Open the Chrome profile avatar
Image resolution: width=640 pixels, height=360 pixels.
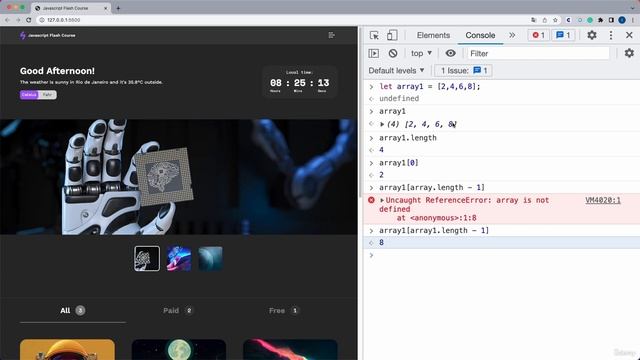622,20
